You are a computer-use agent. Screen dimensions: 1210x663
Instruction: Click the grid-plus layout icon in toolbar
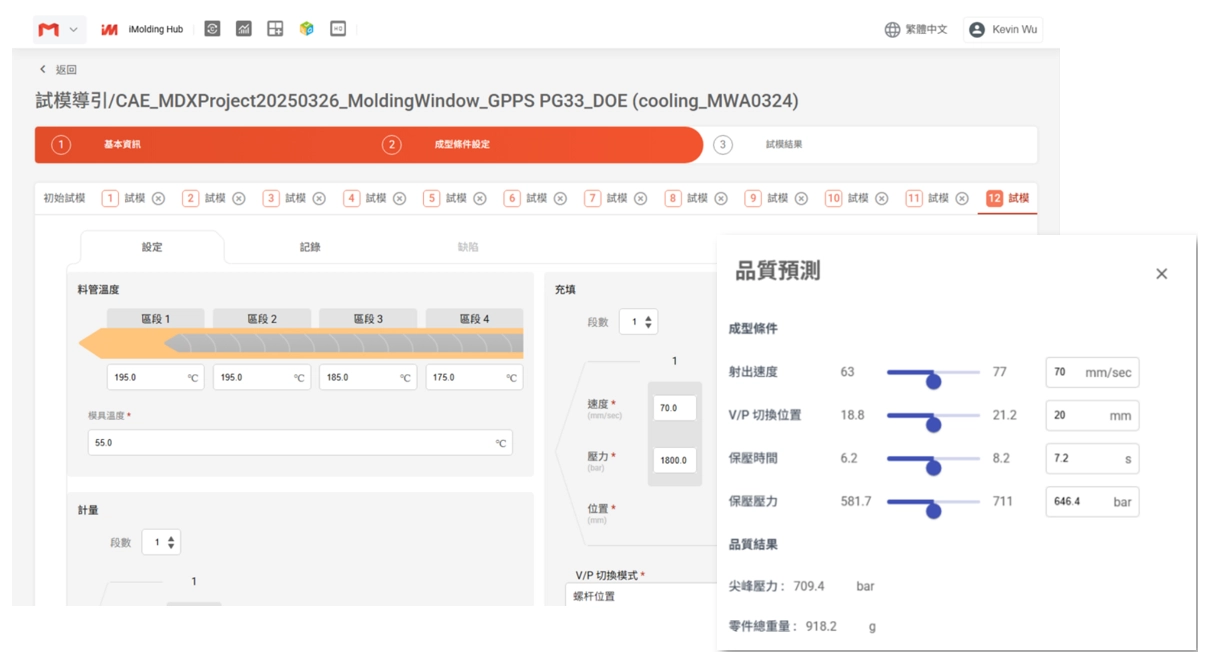pyautogui.click(x=275, y=29)
